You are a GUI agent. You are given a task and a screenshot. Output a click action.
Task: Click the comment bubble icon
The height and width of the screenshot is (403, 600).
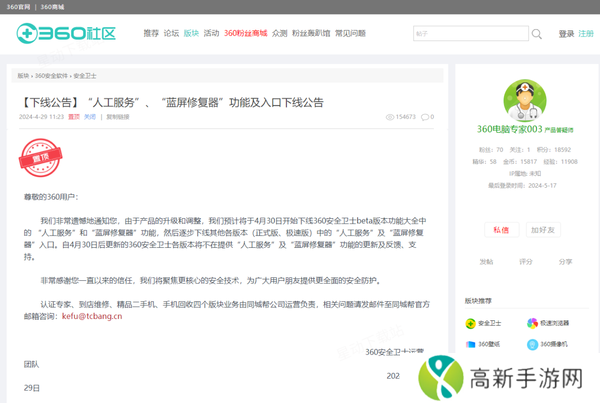tap(425, 117)
